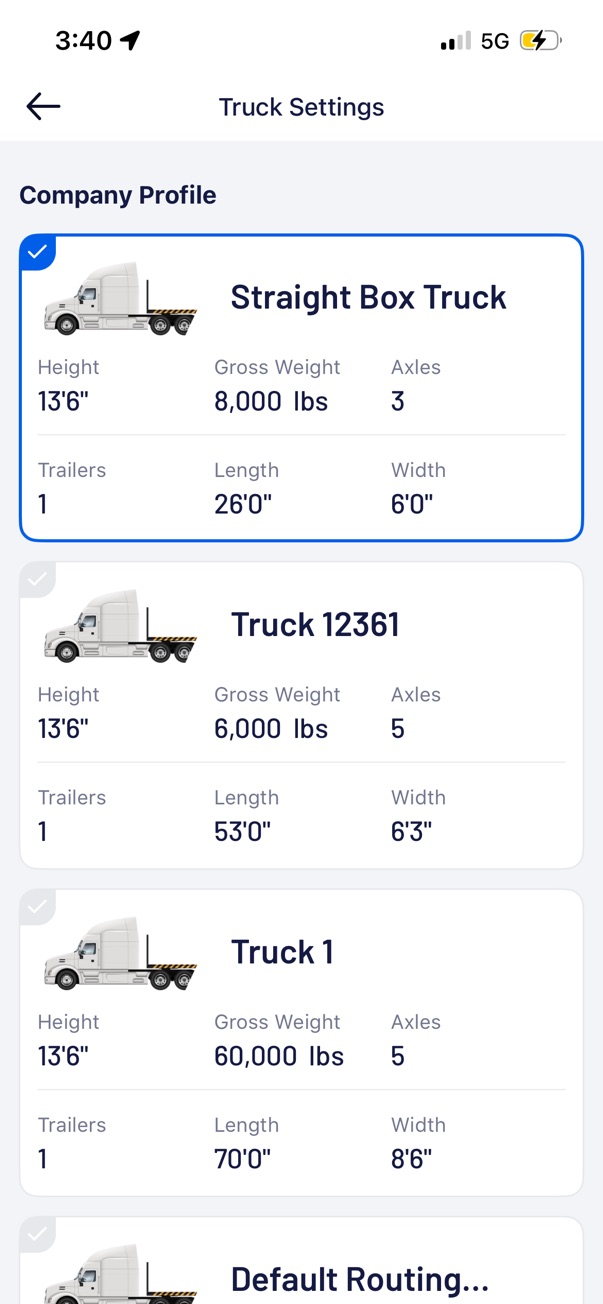Image resolution: width=603 pixels, height=1304 pixels.
Task: Select the Truck 1 title
Action: coord(282,952)
